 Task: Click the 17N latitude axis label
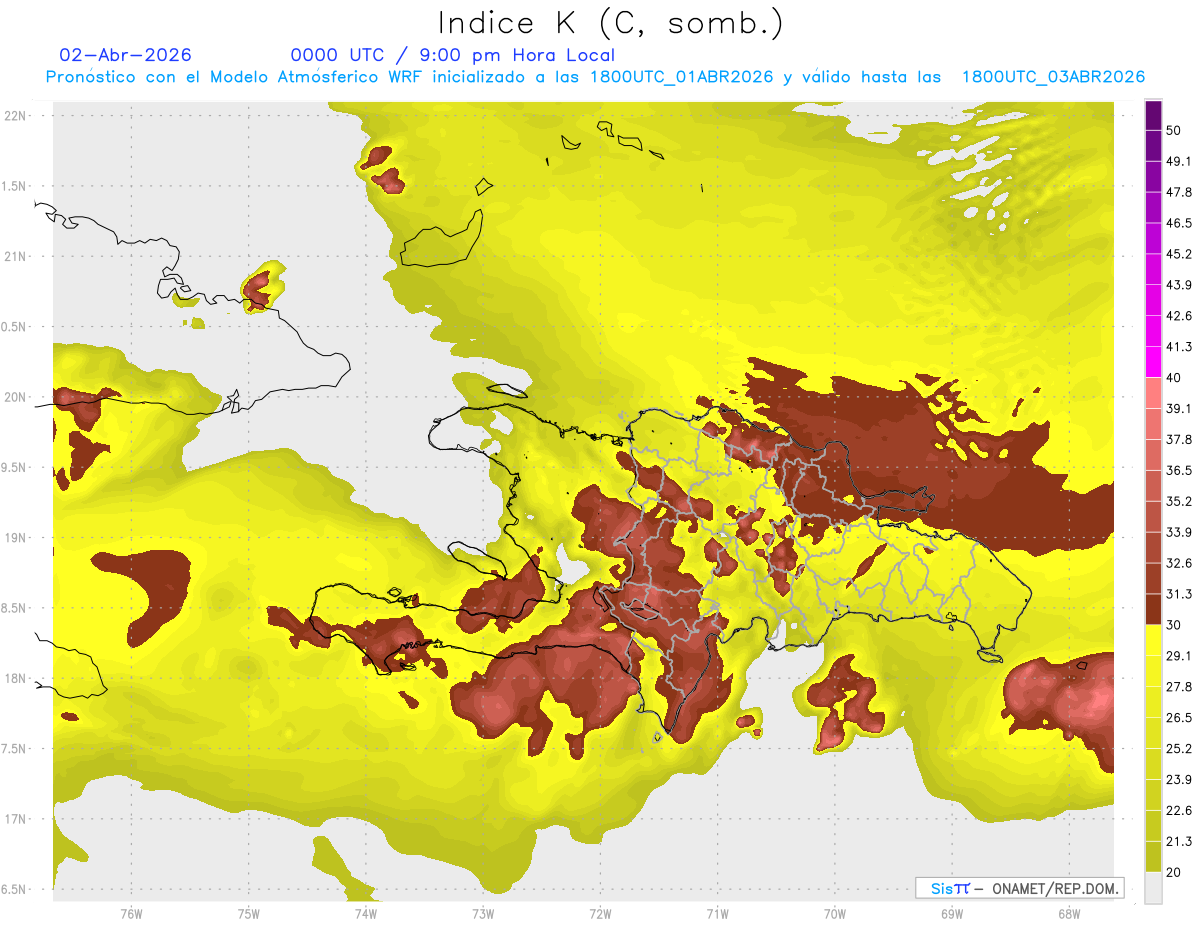pyautogui.click(x=17, y=819)
